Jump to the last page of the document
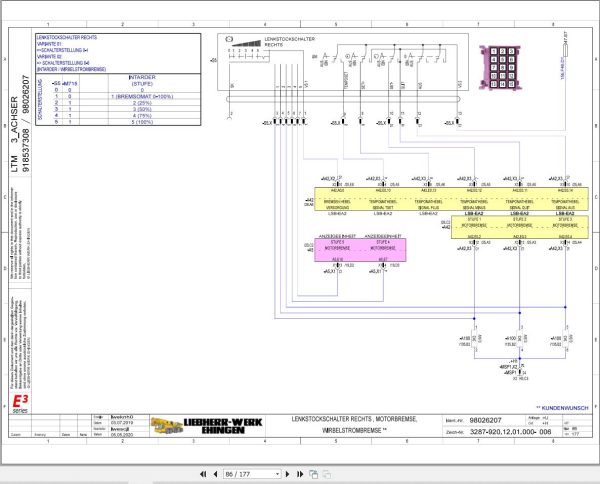600x484 pixels. click(300, 474)
